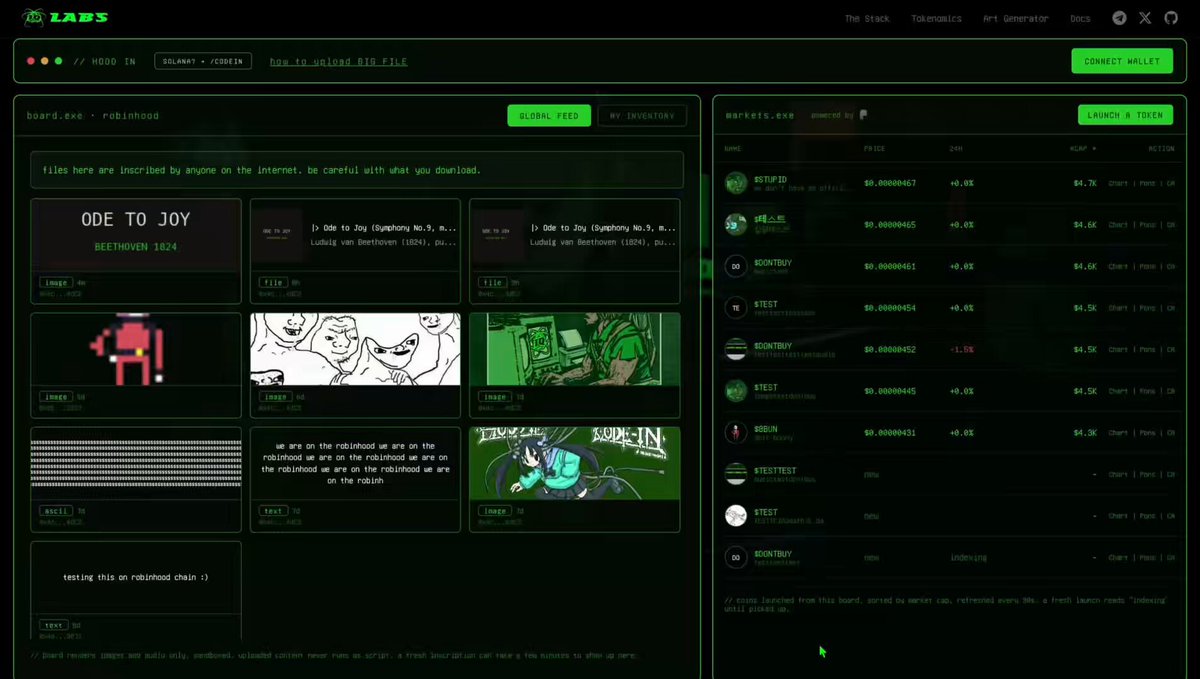Image resolution: width=1200 pixels, height=679 pixels.
Task: Click the $BBUN token avatar
Action: 736,433
